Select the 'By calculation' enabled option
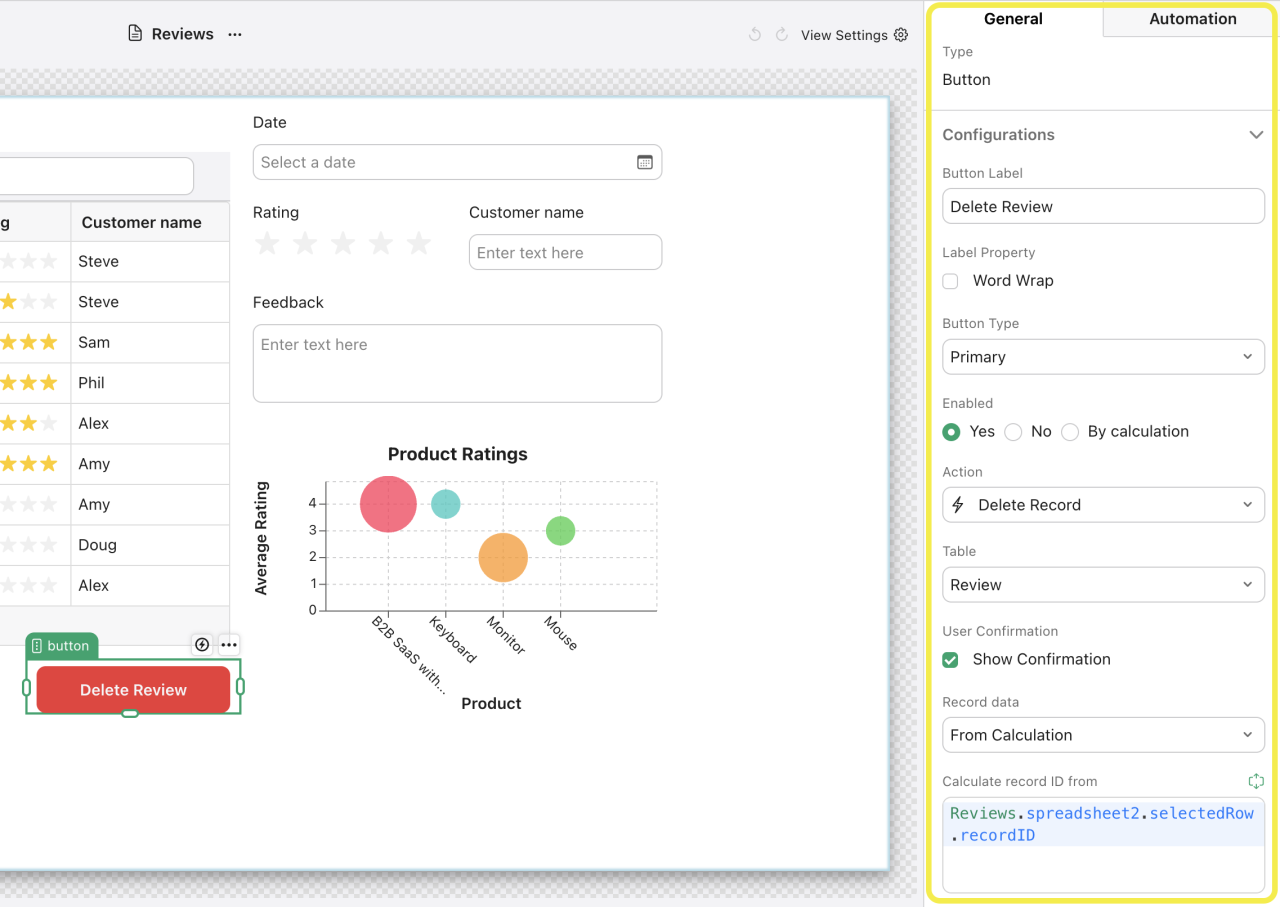Image resolution: width=1280 pixels, height=907 pixels. 1071,432
